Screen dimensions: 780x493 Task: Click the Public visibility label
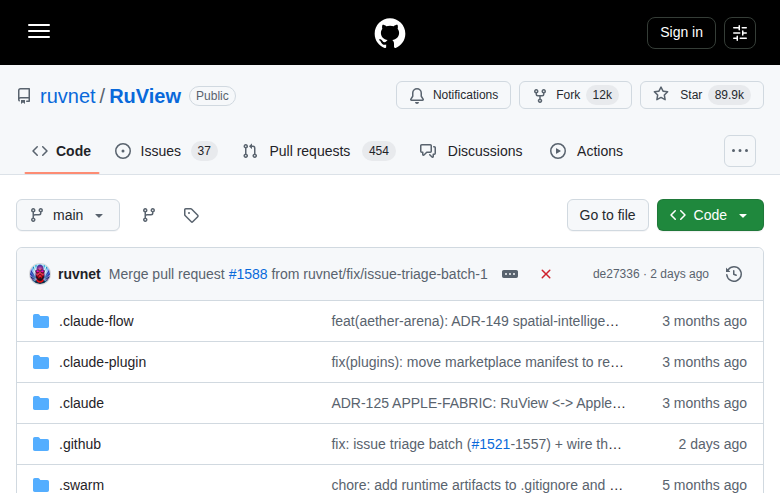pyautogui.click(x=212, y=96)
